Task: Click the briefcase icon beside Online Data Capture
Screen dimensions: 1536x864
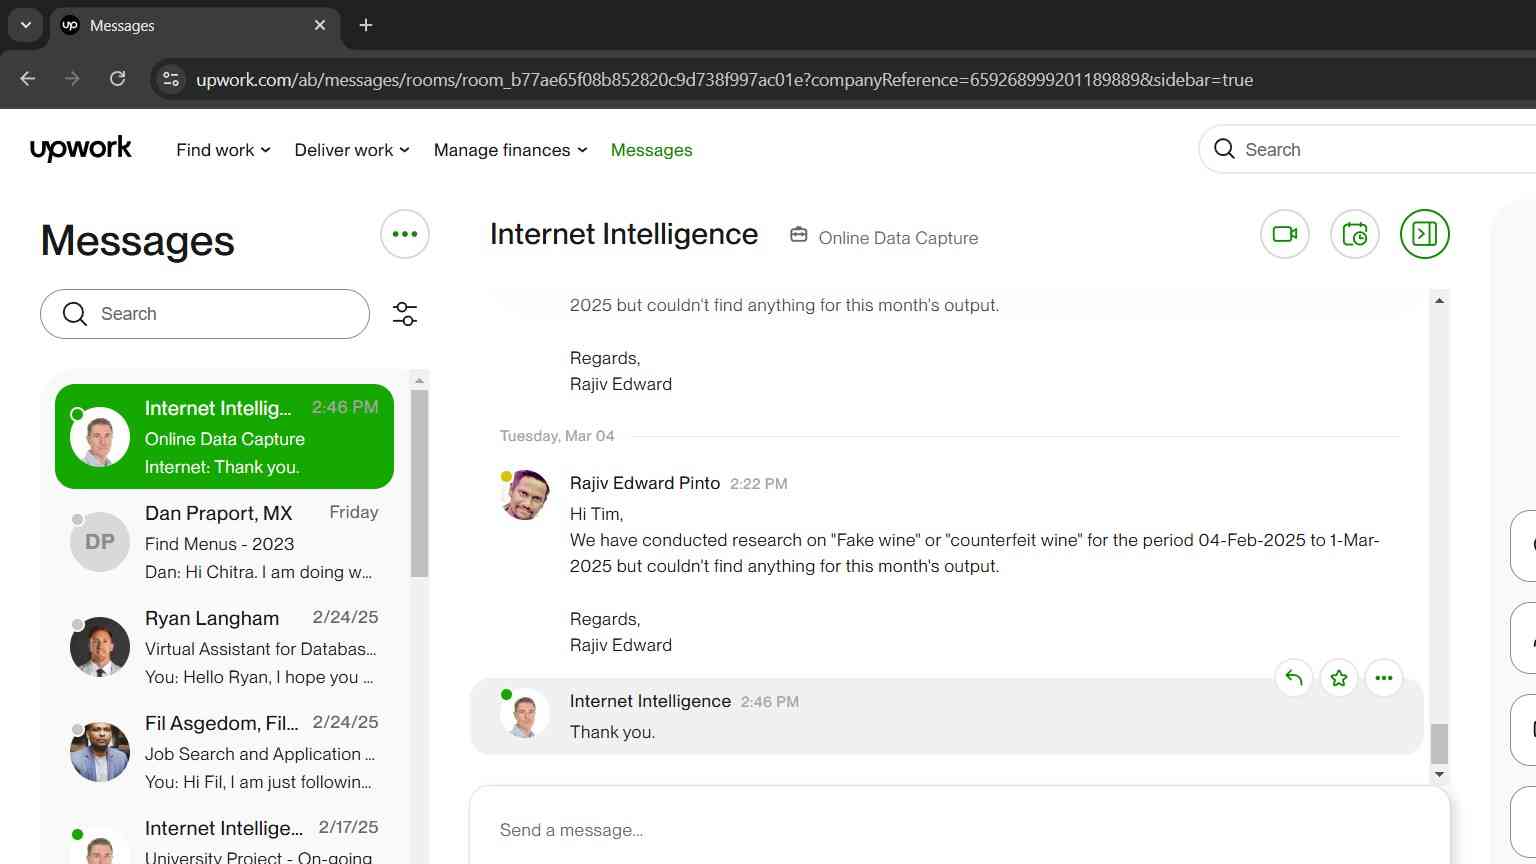Action: click(x=799, y=235)
